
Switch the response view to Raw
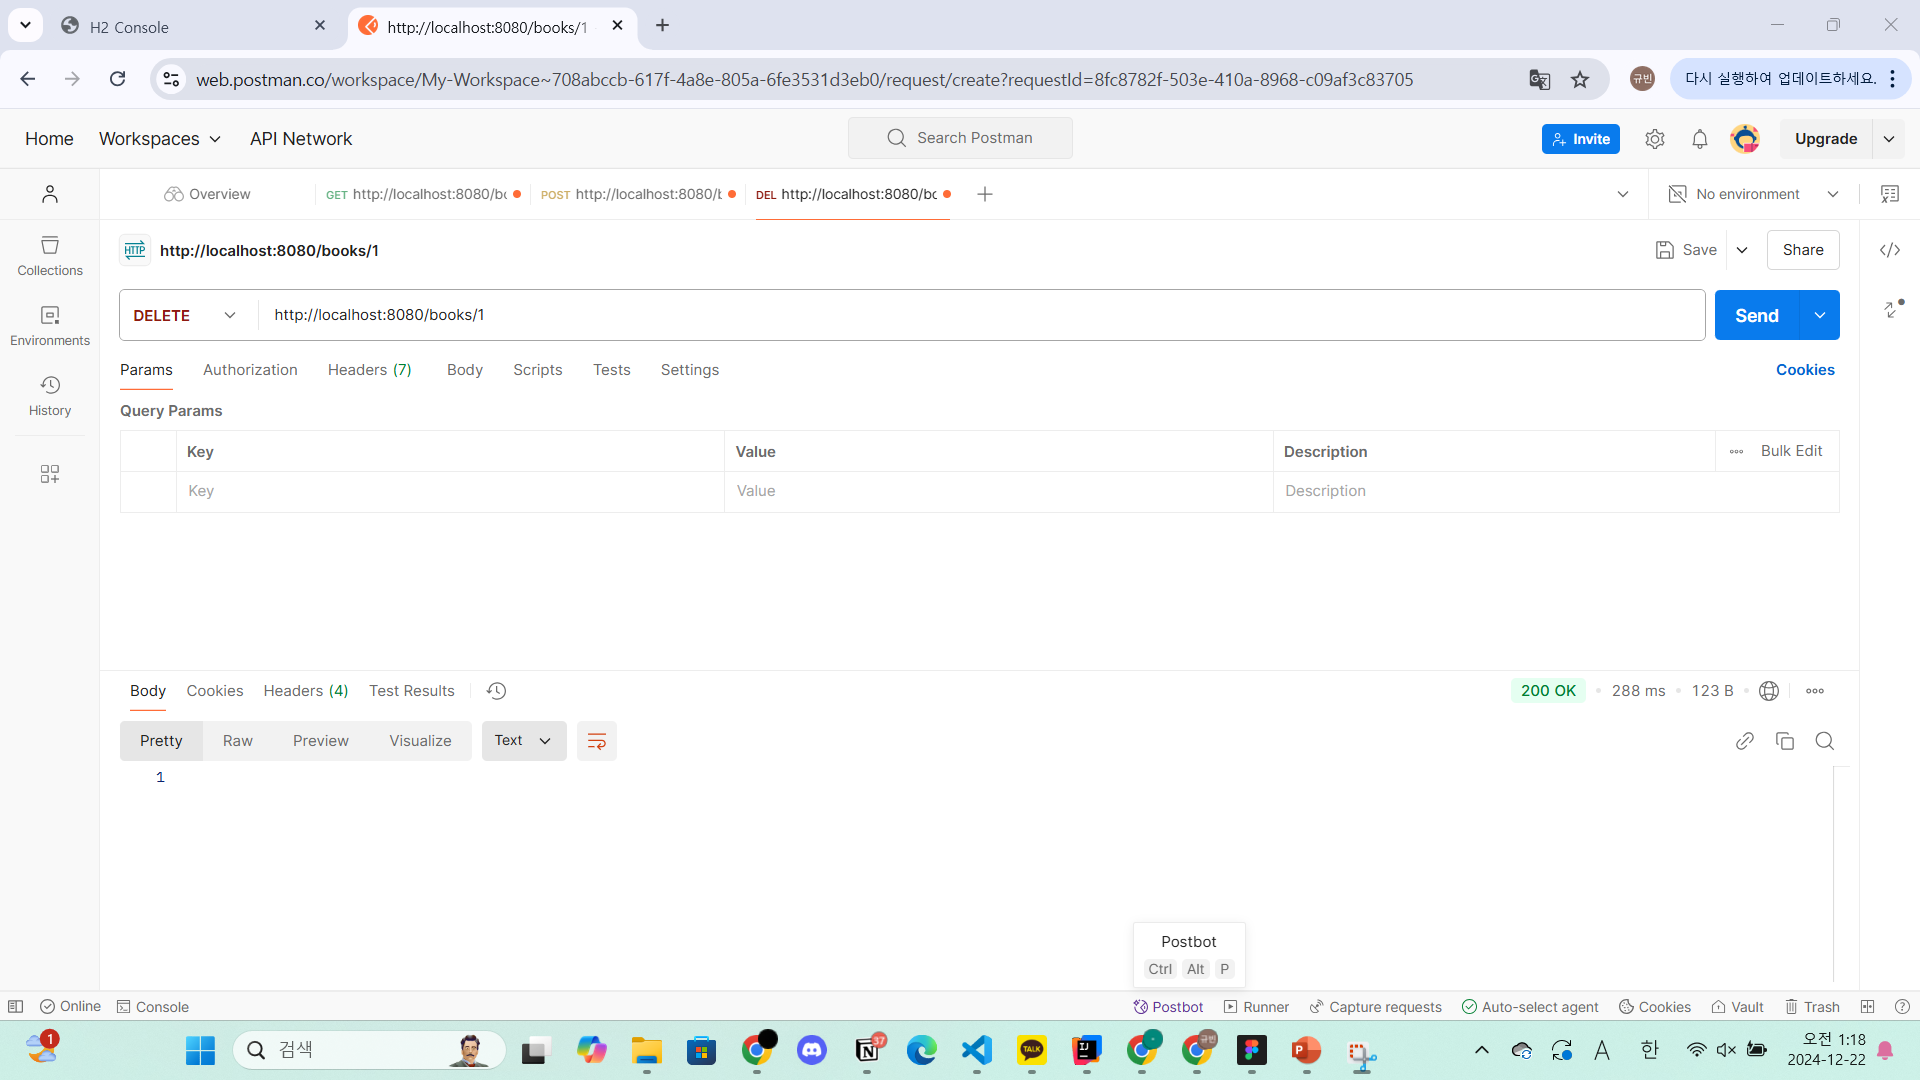click(x=237, y=741)
